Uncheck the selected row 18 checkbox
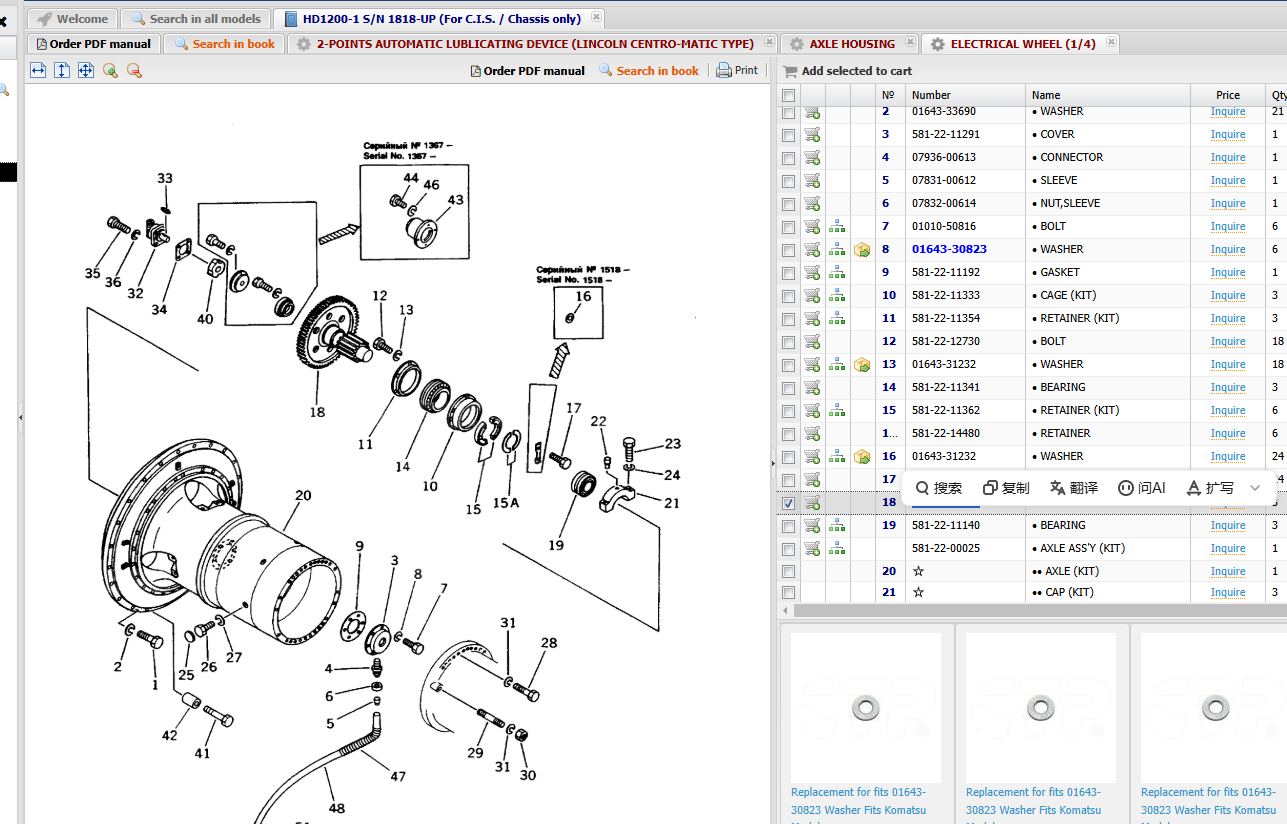Viewport: 1287px width, 824px height. (x=789, y=503)
